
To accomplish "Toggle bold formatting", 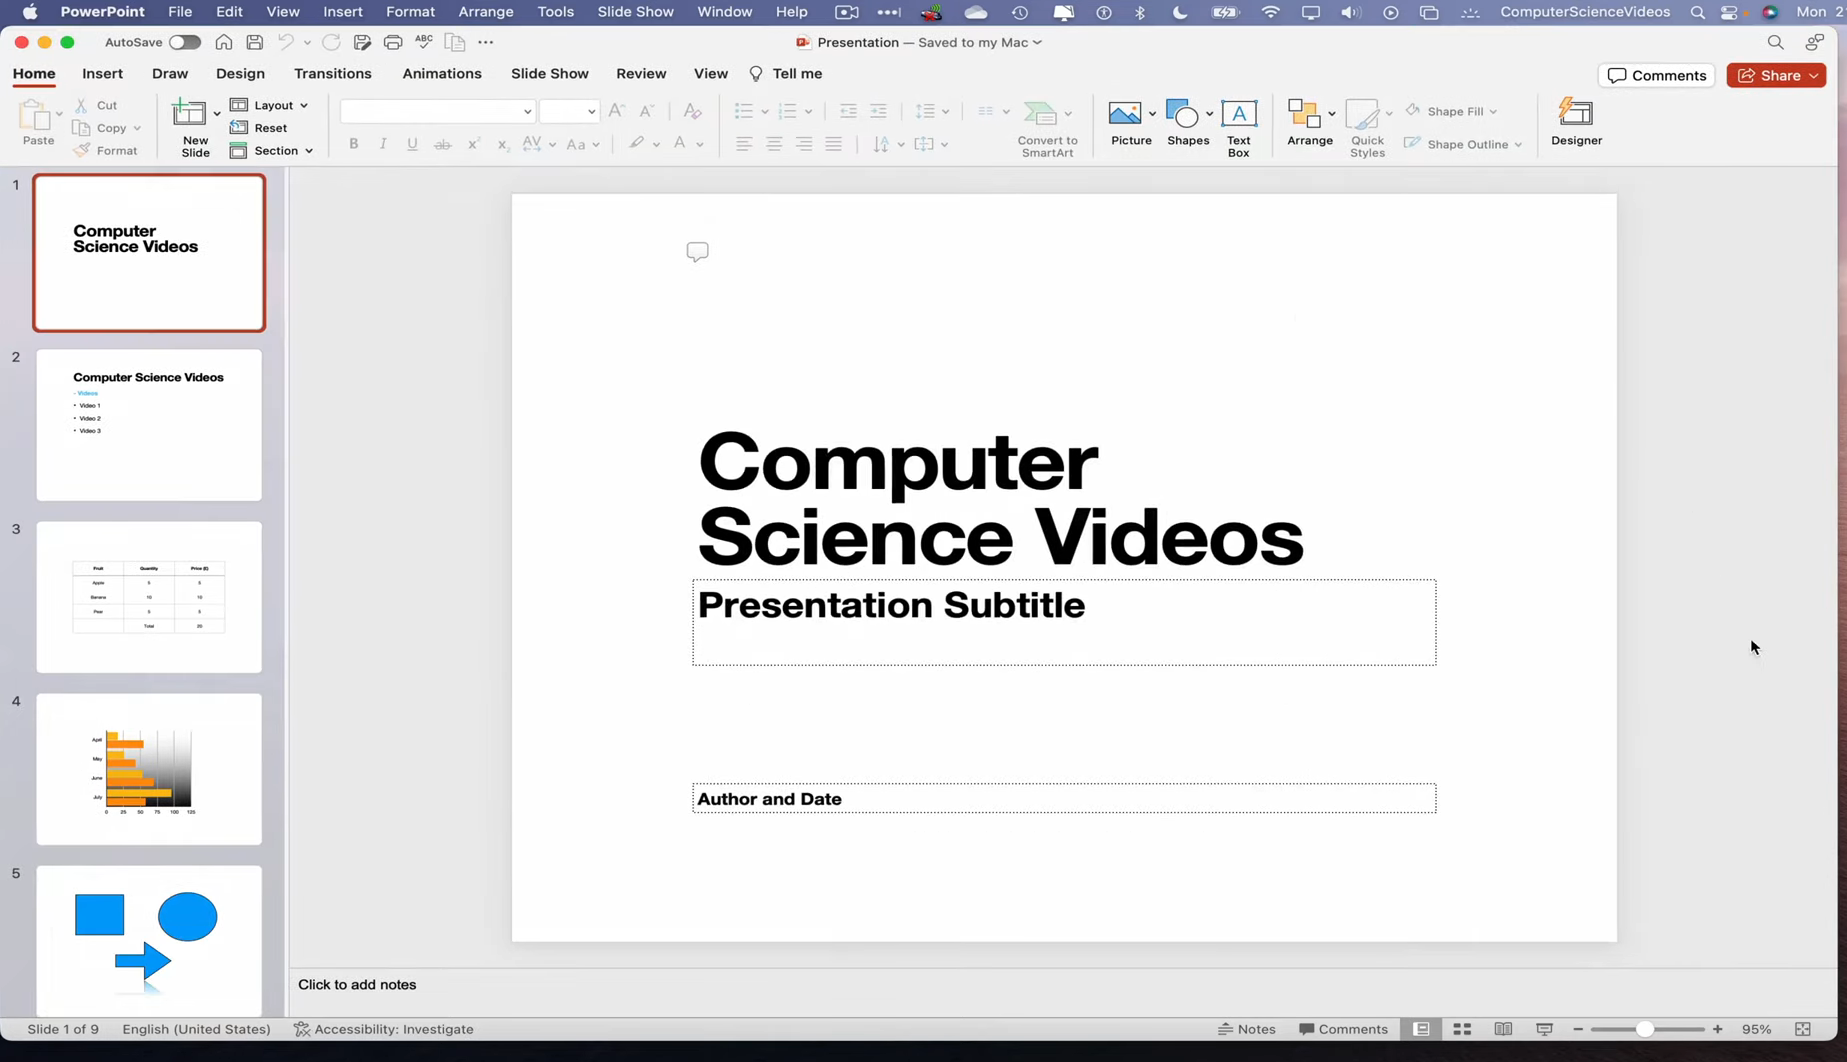I will (353, 144).
